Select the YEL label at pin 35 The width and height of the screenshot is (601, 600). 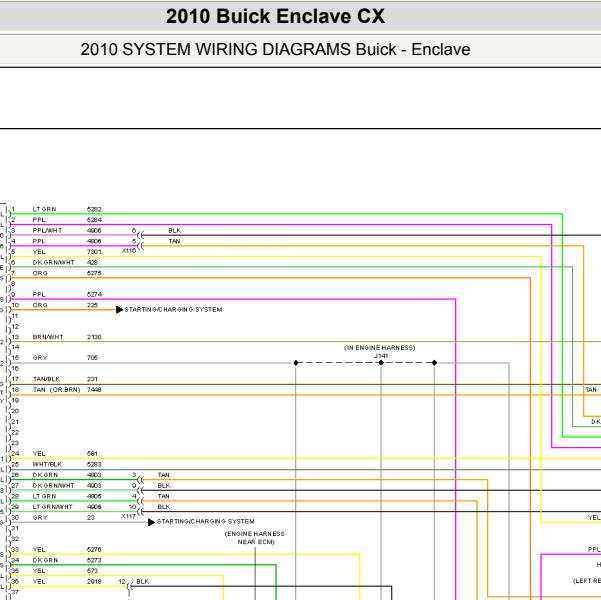point(39,571)
